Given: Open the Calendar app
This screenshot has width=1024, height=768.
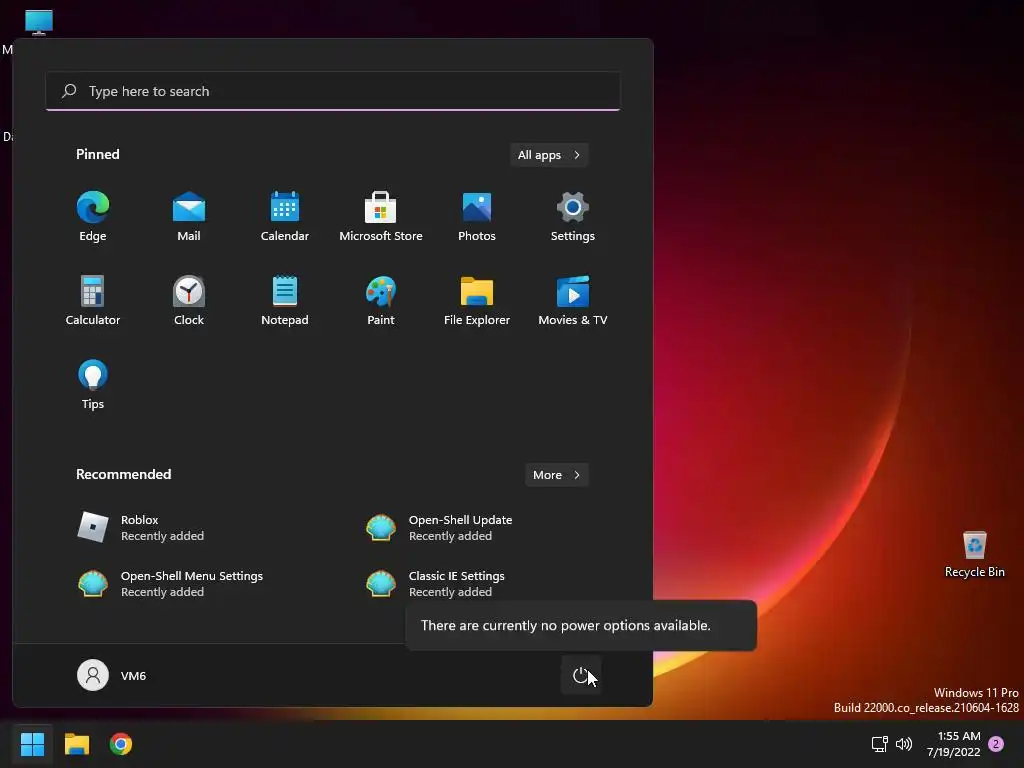Looking at the screenshot, I should click(285, 216).
